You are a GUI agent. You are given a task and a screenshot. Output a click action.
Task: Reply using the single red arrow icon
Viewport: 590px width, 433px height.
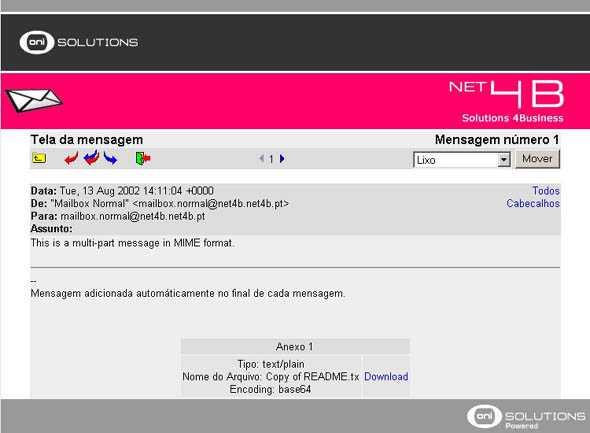pyautogui.click(x=71, y=158)
